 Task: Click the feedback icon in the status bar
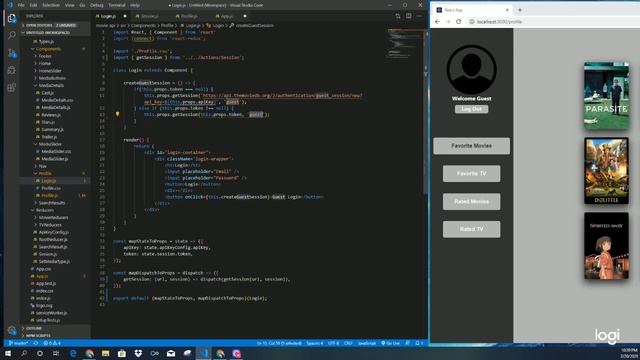click(x=407, y=343)
